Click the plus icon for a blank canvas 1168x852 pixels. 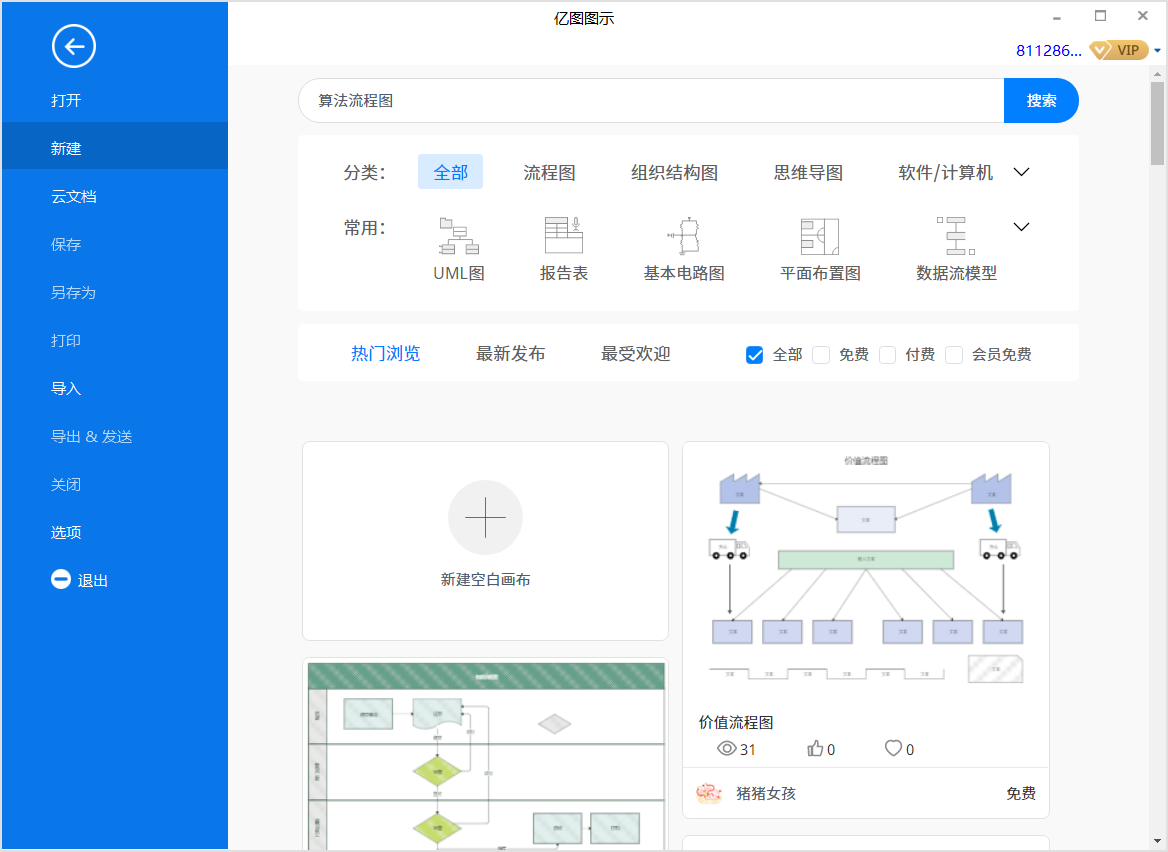485,518
